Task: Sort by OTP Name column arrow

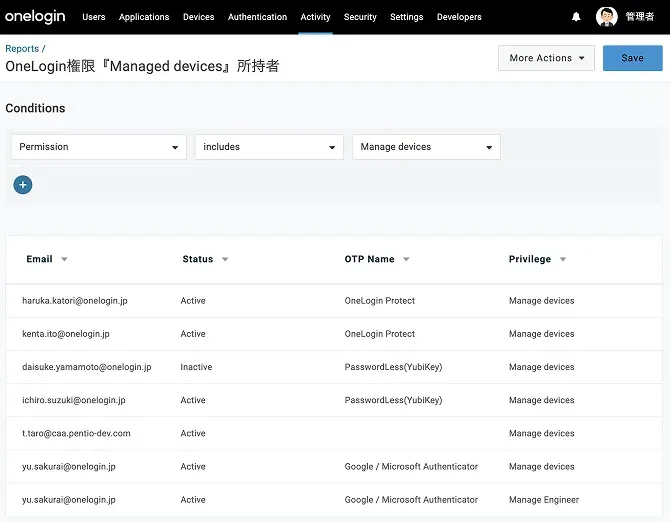Action: click(406, 260)
